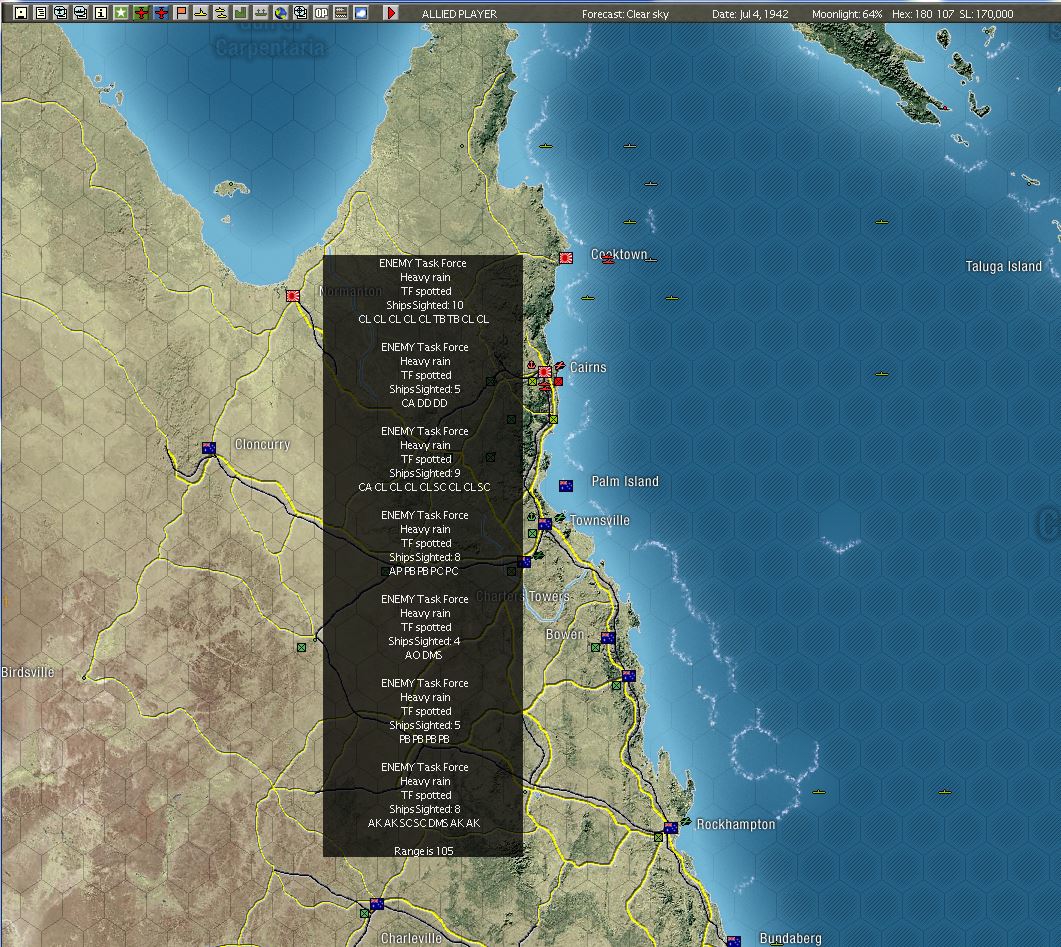
Task: Select the Japanese base flag at Cooktown
Action: point(566,258)
